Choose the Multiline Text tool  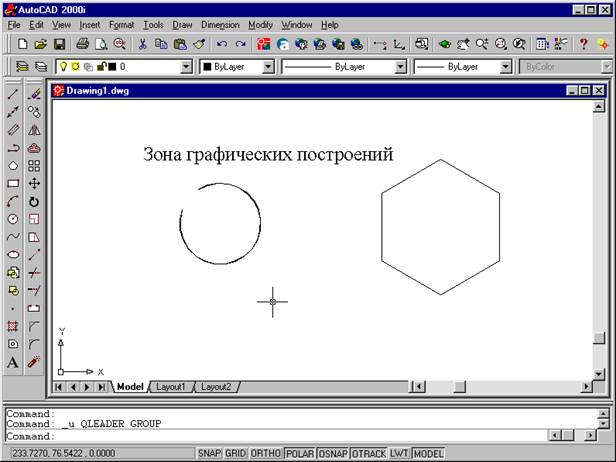pyautogui.click(x=13, y=363)
